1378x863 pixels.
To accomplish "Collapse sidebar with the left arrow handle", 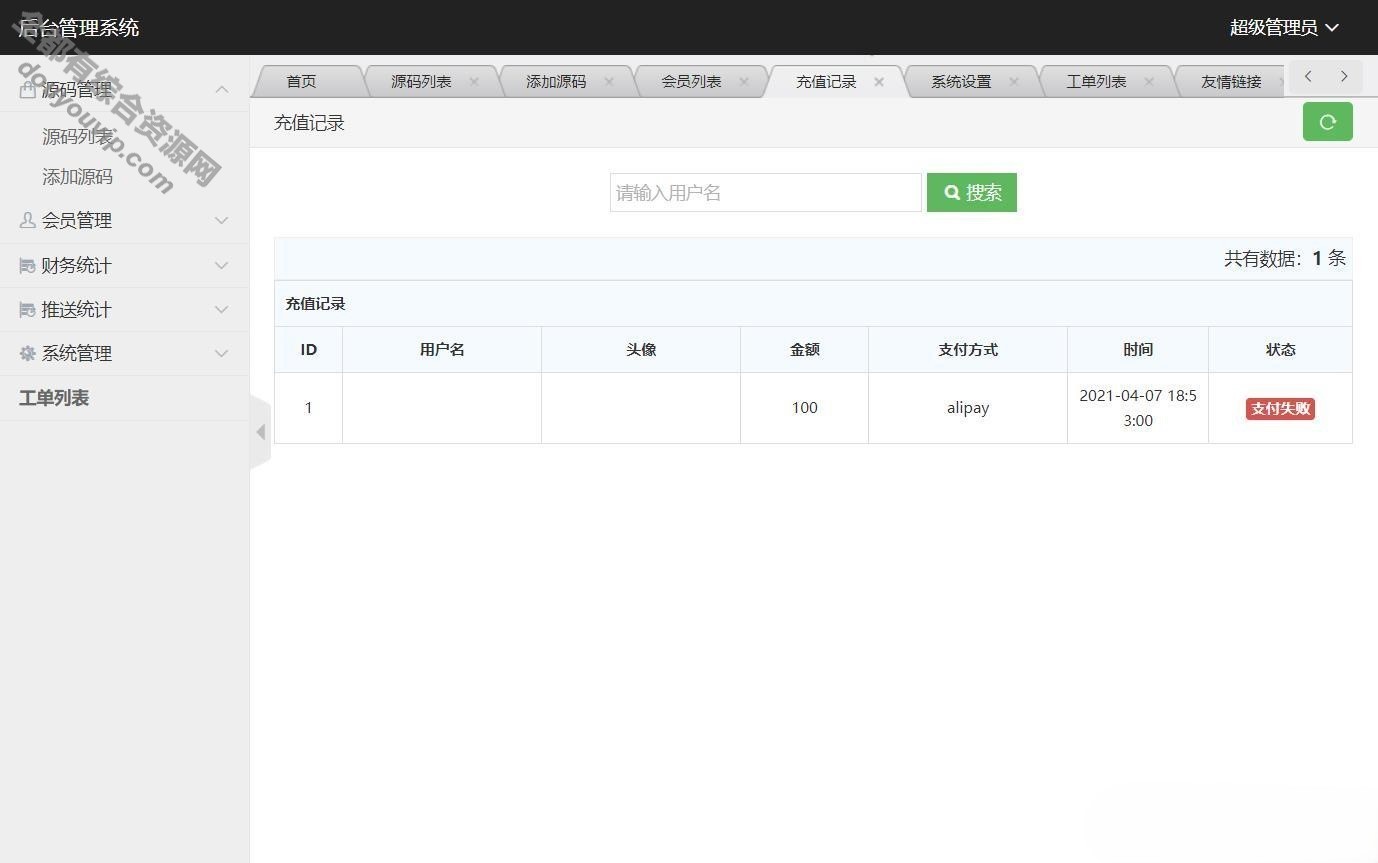I will click(x=260, y=432).
